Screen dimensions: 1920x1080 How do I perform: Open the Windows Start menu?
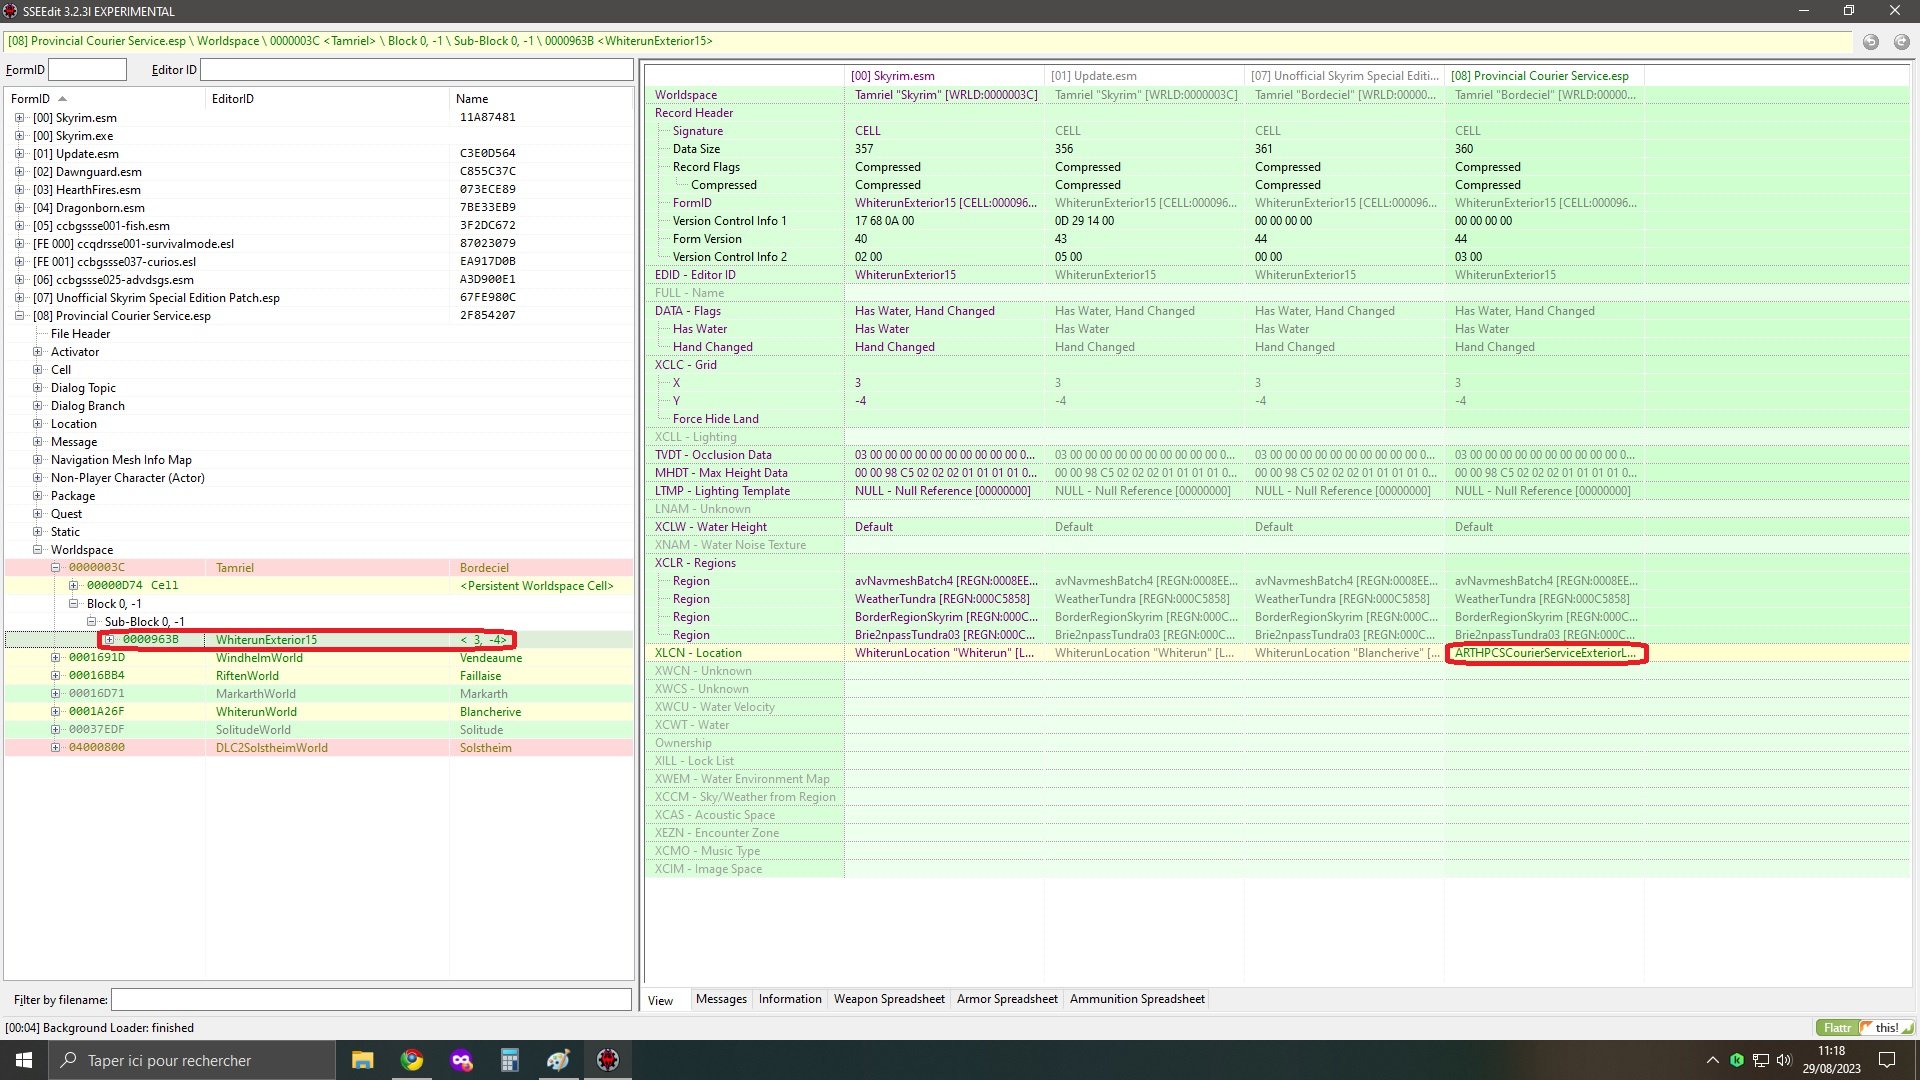click(24, 1060)
